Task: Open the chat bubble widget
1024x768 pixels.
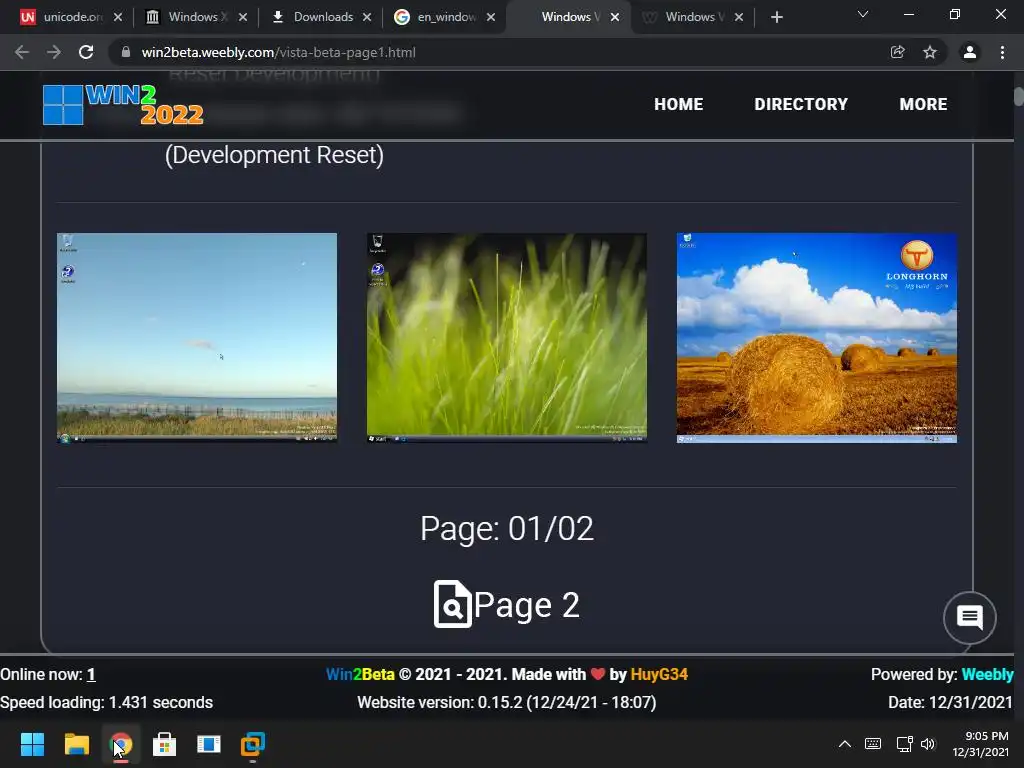Action: tap(969, 617)
